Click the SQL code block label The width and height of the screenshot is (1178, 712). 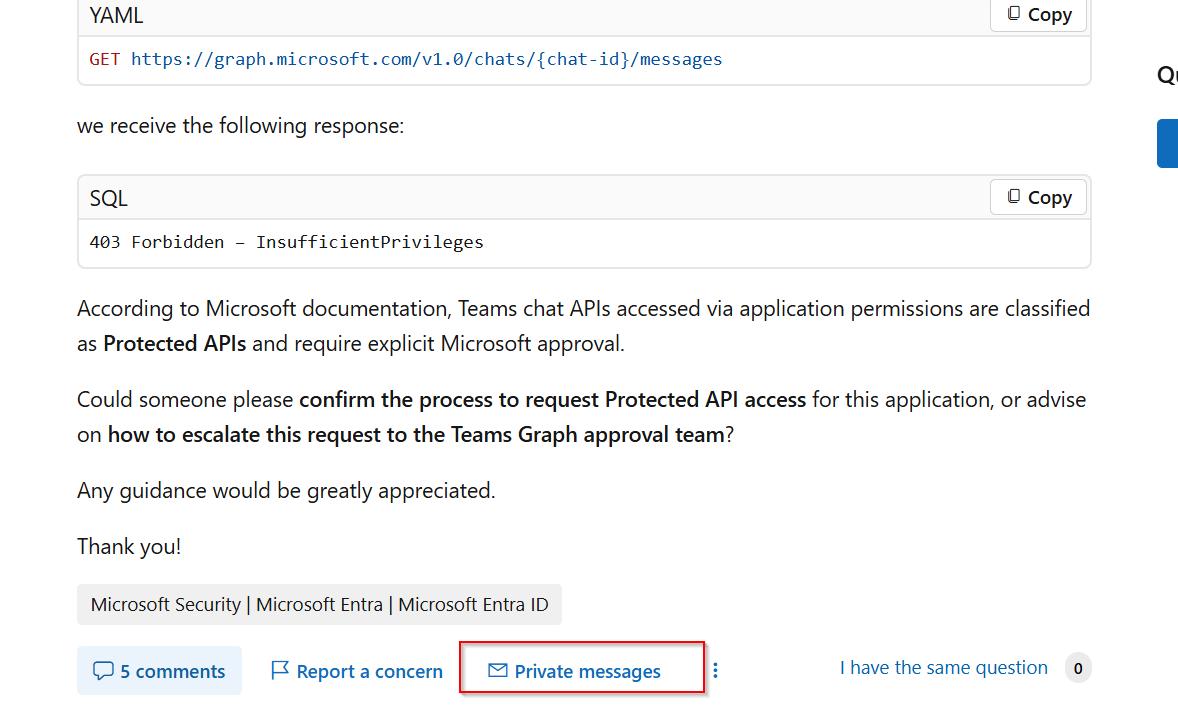tap(109, 198)
